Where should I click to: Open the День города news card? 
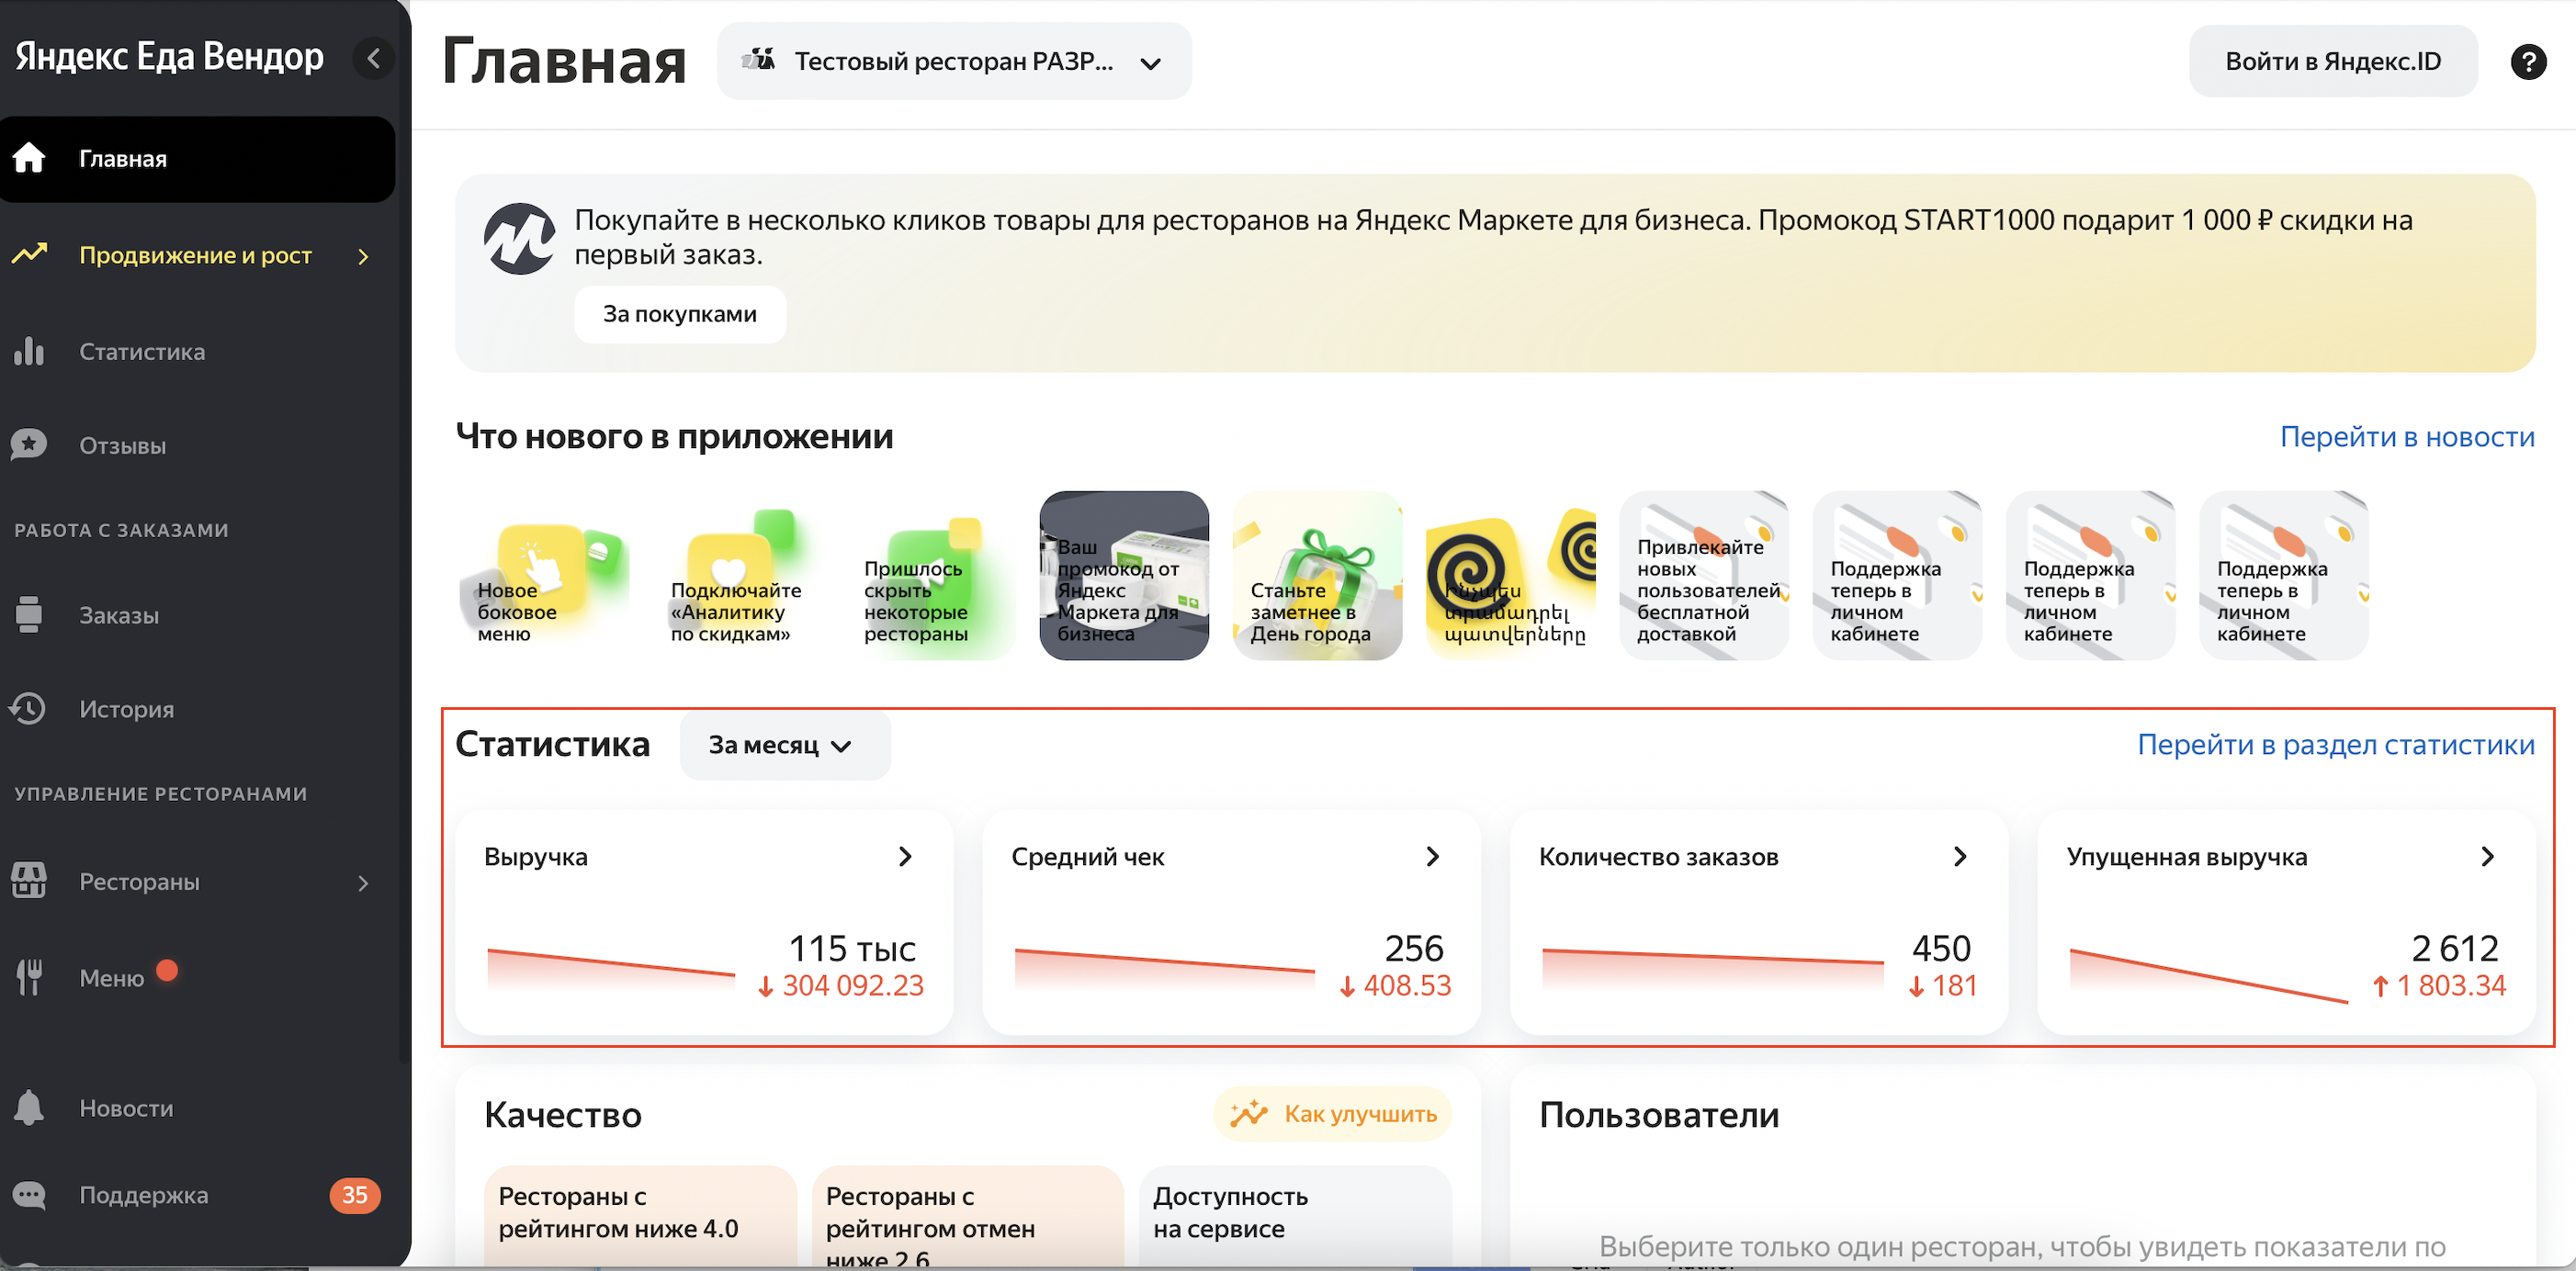[x=1317, y=575]
